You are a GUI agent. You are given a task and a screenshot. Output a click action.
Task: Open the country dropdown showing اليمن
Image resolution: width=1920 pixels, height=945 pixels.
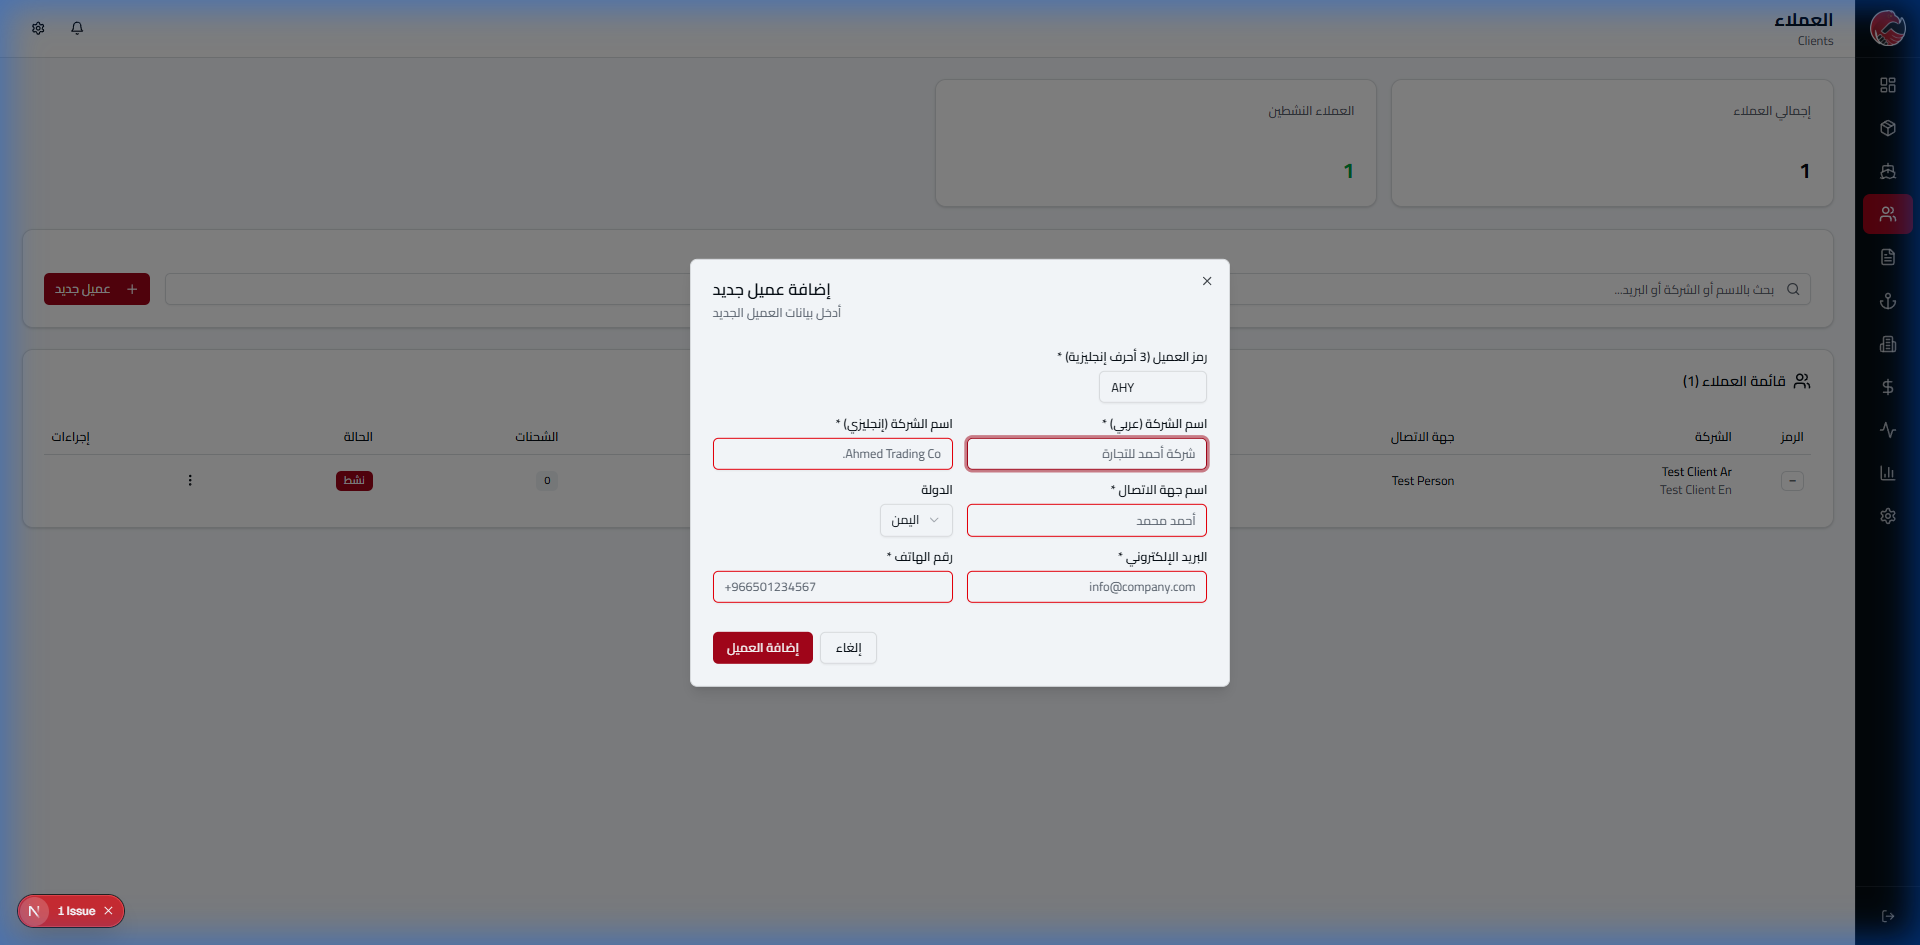click(915, 520)
